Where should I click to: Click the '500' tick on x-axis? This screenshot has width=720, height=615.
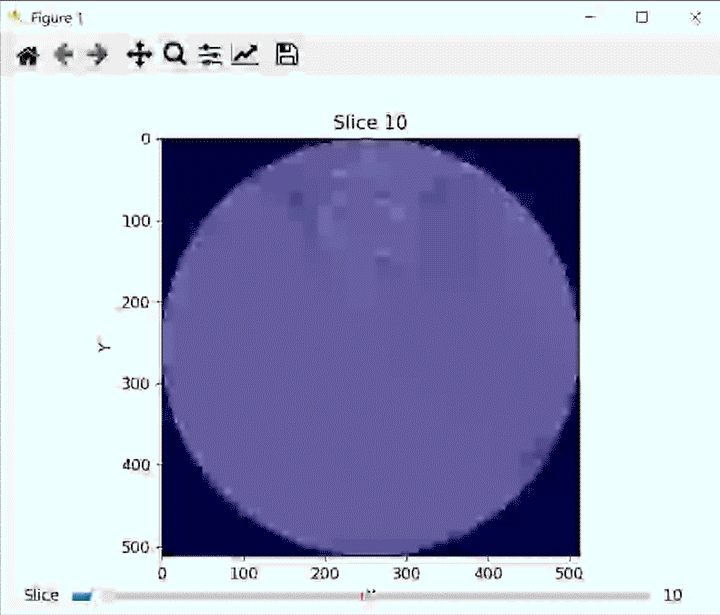point(569,573)
